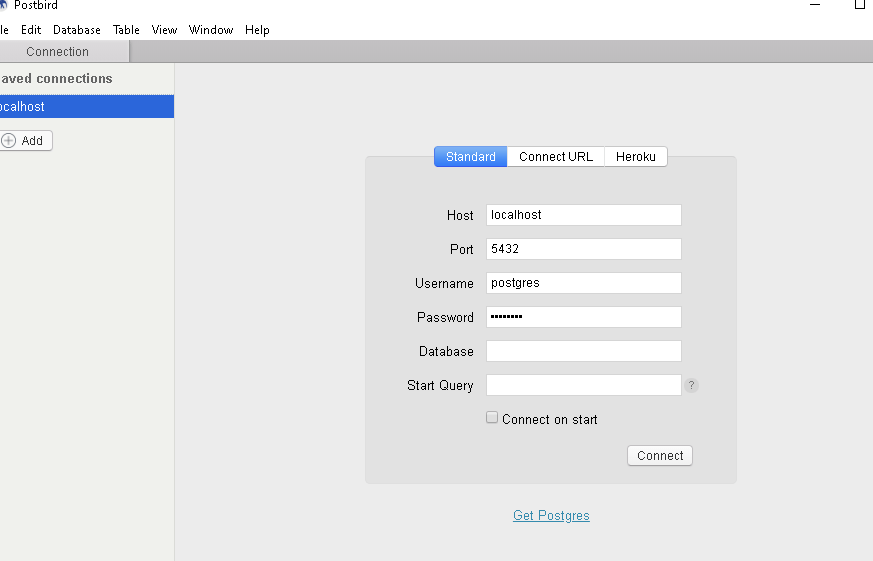Open the Table menu

pos(126,30)
